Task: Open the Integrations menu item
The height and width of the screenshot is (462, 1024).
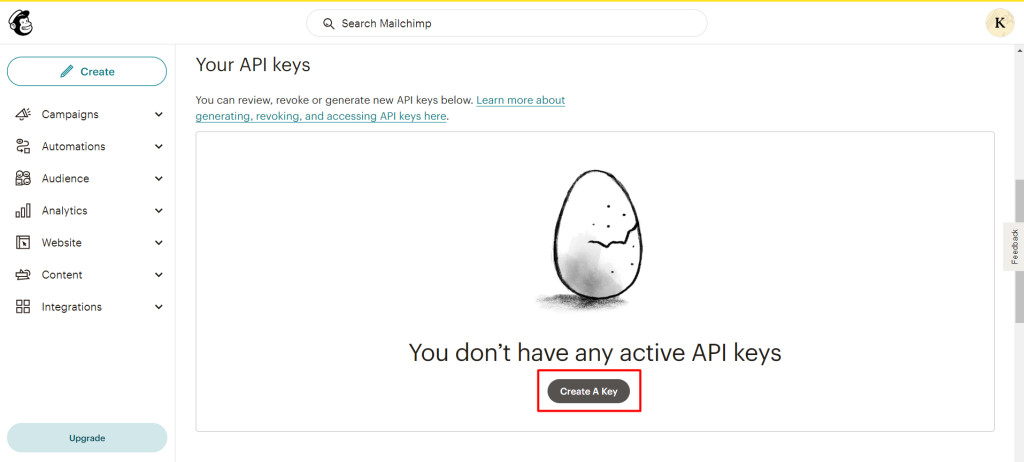Action: pos(71,307)
